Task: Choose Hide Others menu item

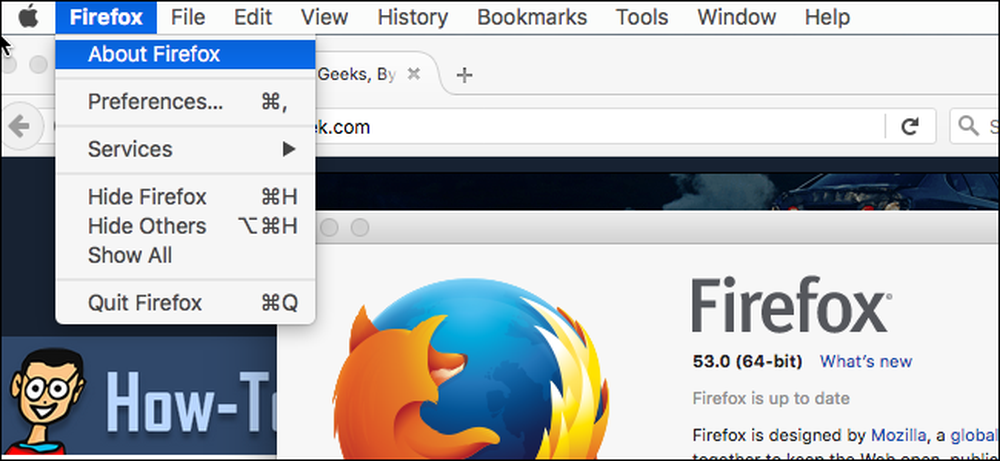Action: 185,226
